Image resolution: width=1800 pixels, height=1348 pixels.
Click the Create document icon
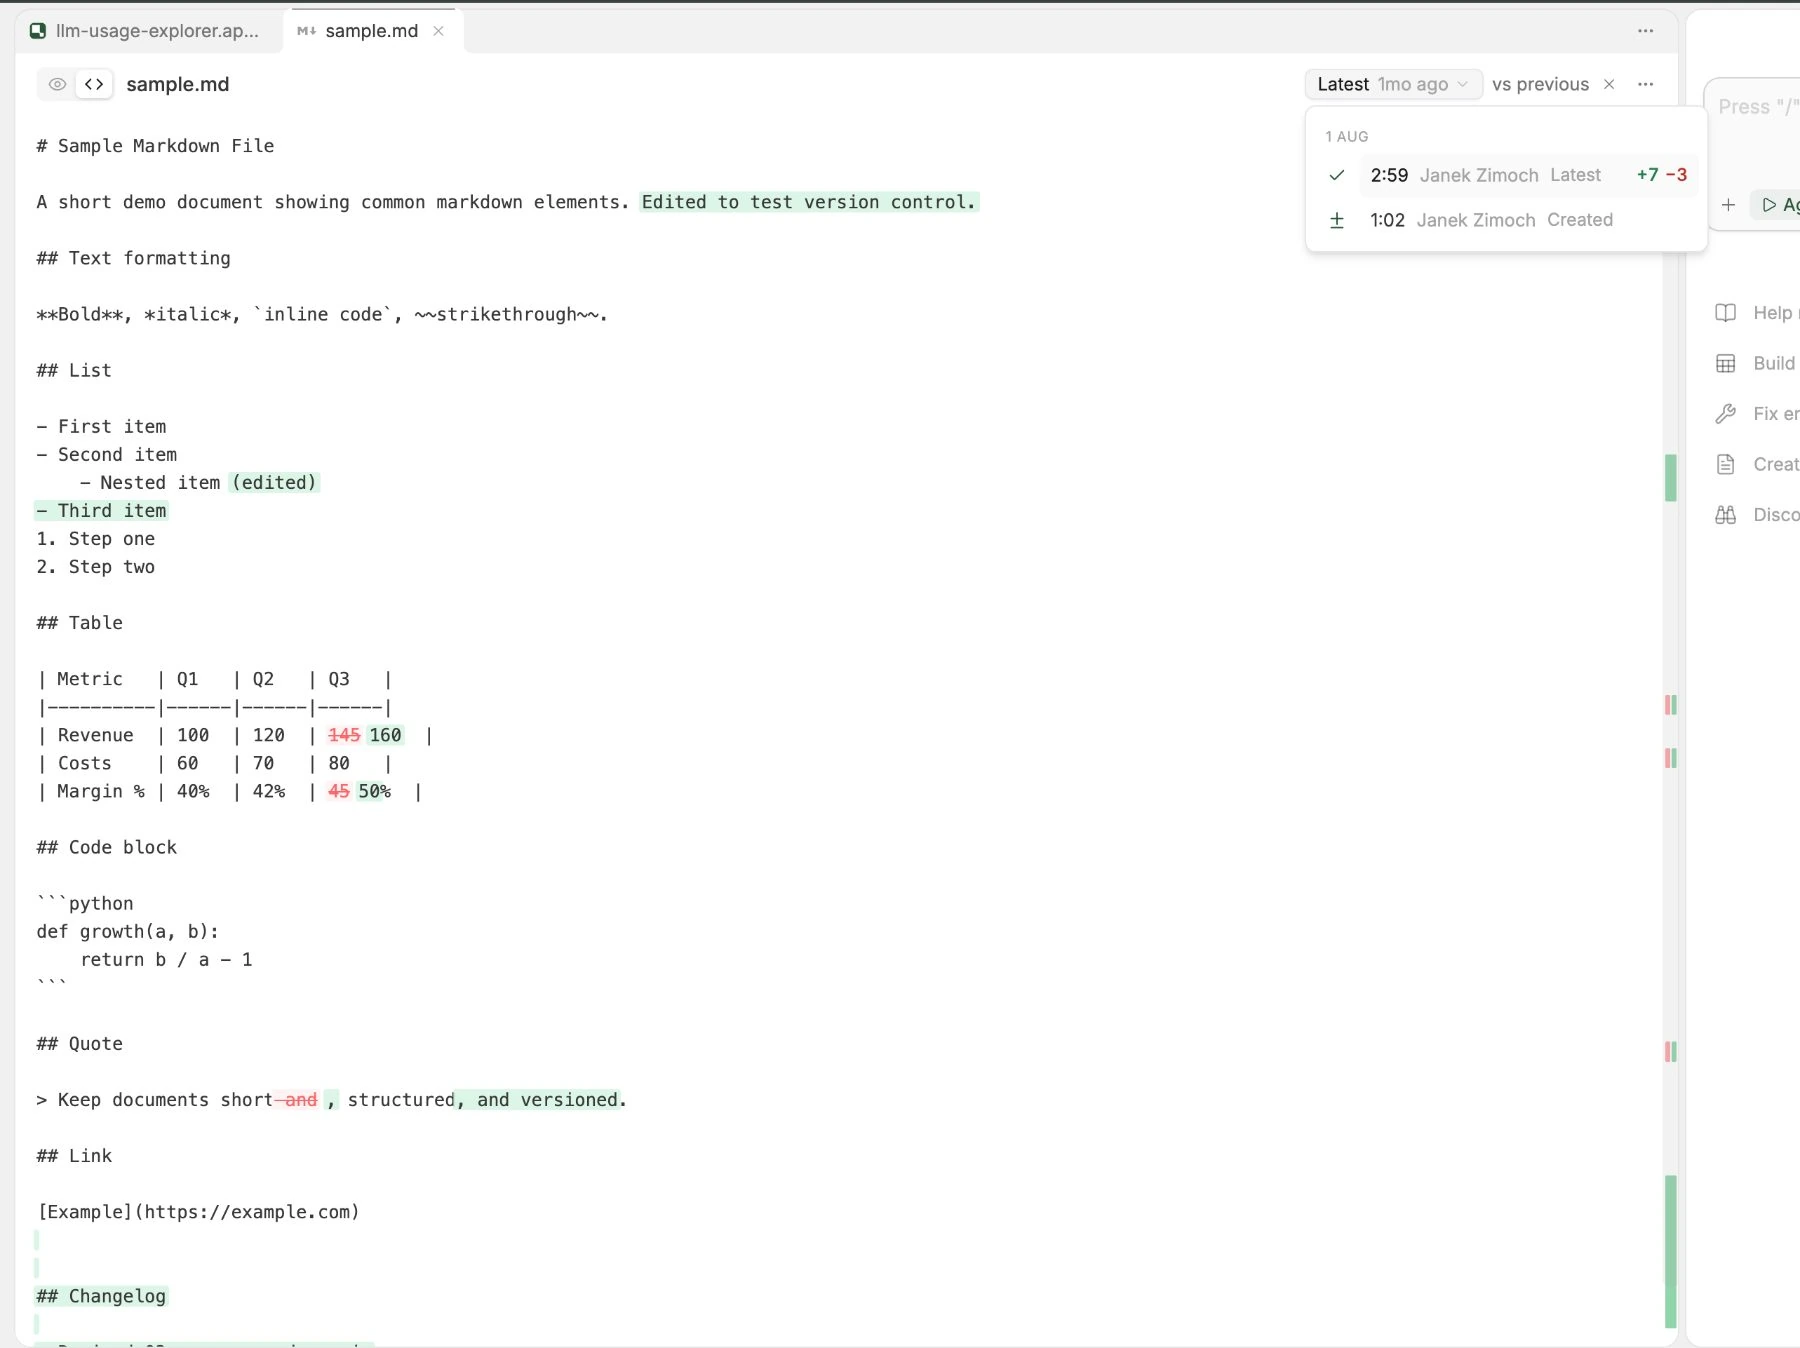click(x=1725, y=464)
